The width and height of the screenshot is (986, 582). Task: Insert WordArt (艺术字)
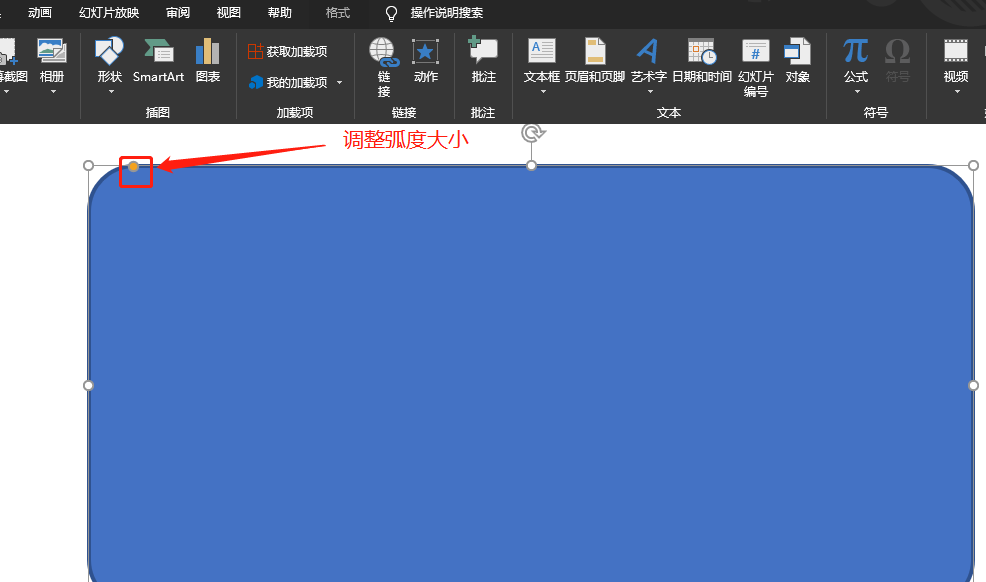[x=648, y=60]
